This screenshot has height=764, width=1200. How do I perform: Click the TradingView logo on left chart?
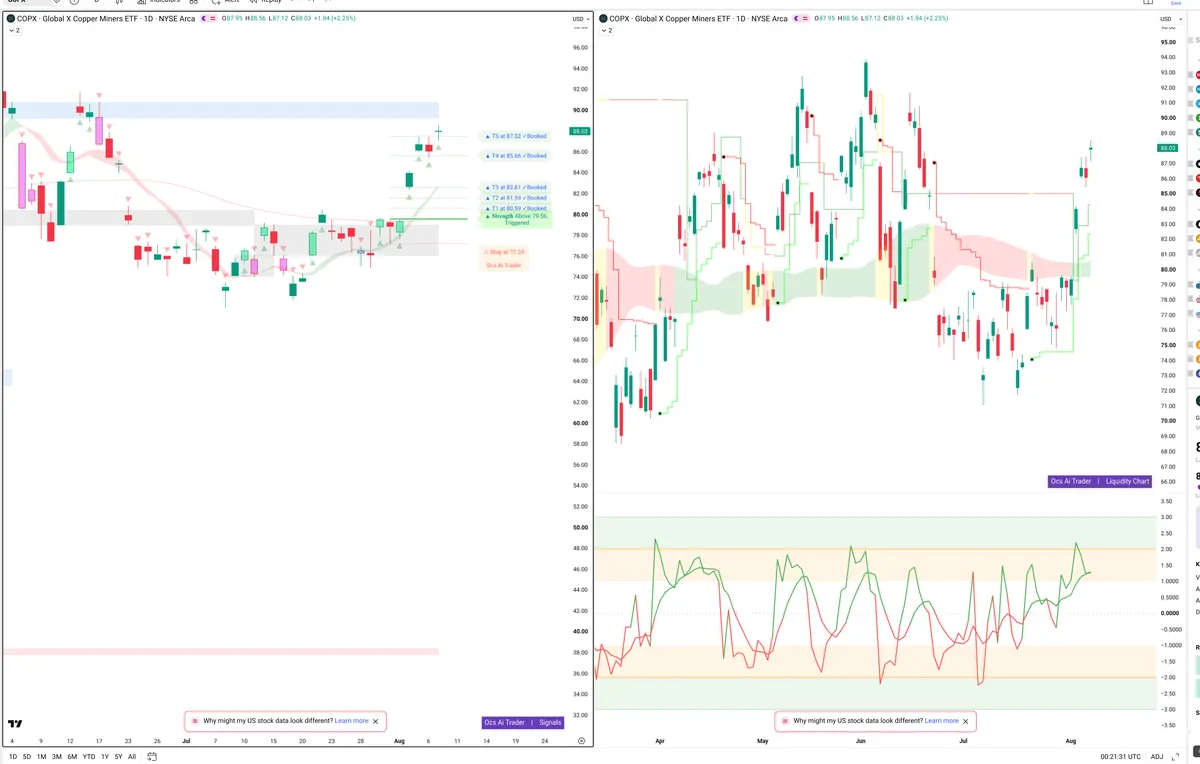pos(15,723)
